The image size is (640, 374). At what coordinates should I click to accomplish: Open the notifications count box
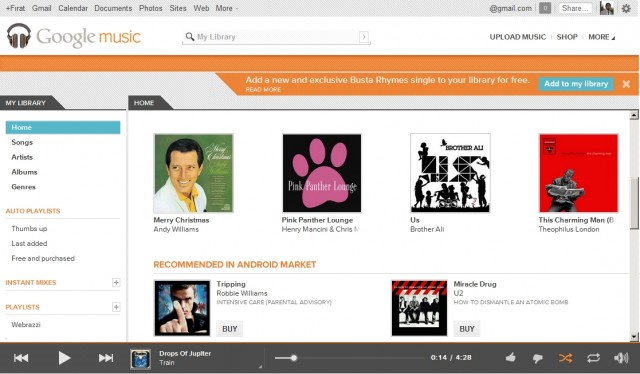(545, 8)
